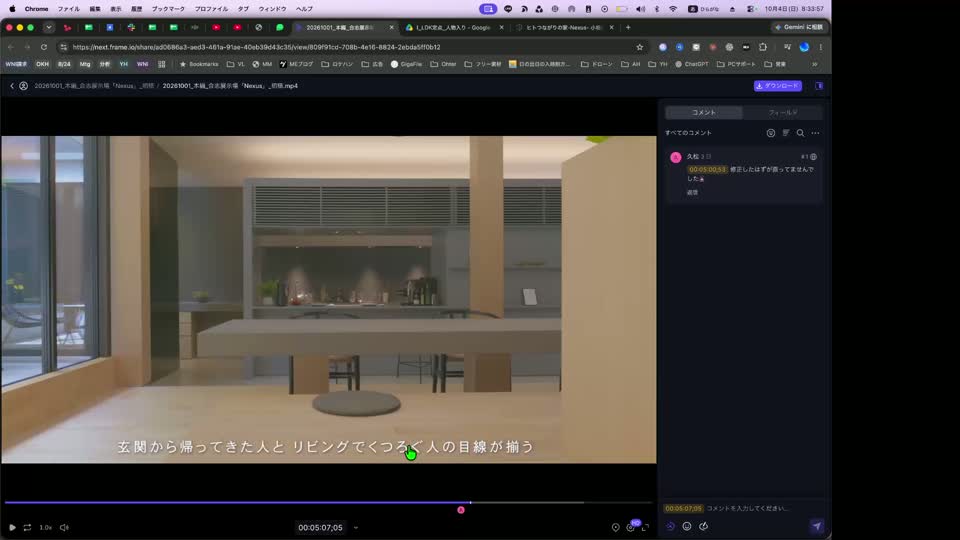Toggle the right sidebar panel
This screenshot has width=960, height=540.
(x=819, y=86)
